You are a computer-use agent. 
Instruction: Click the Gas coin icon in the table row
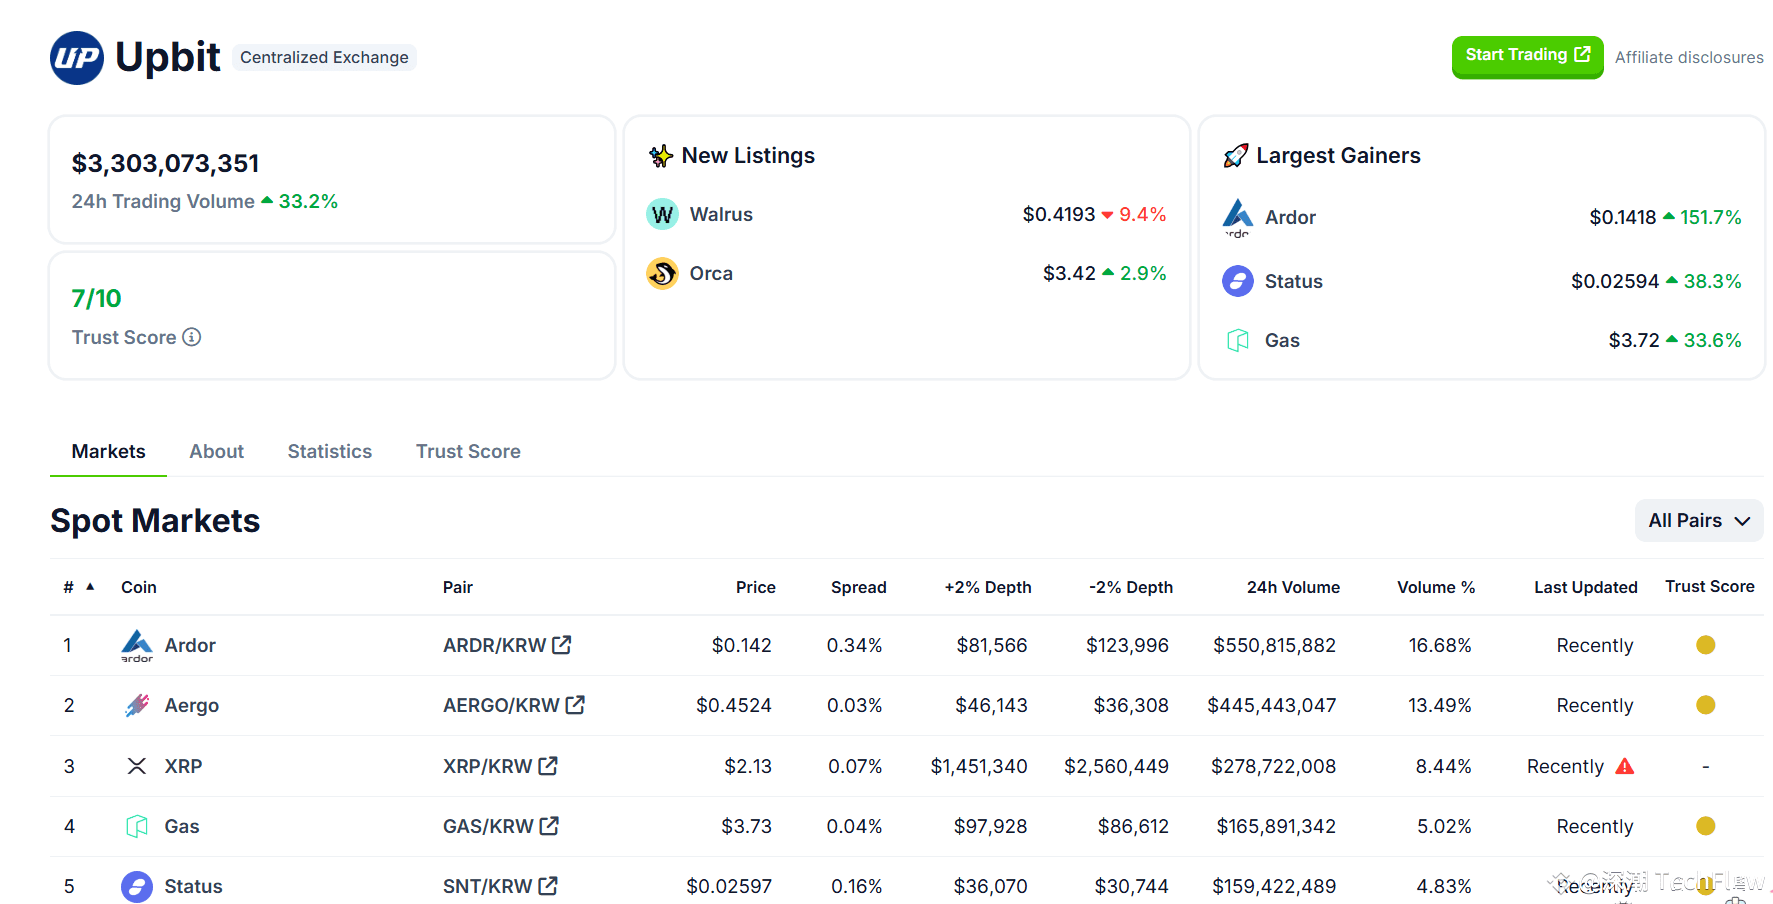pos(137,826)
